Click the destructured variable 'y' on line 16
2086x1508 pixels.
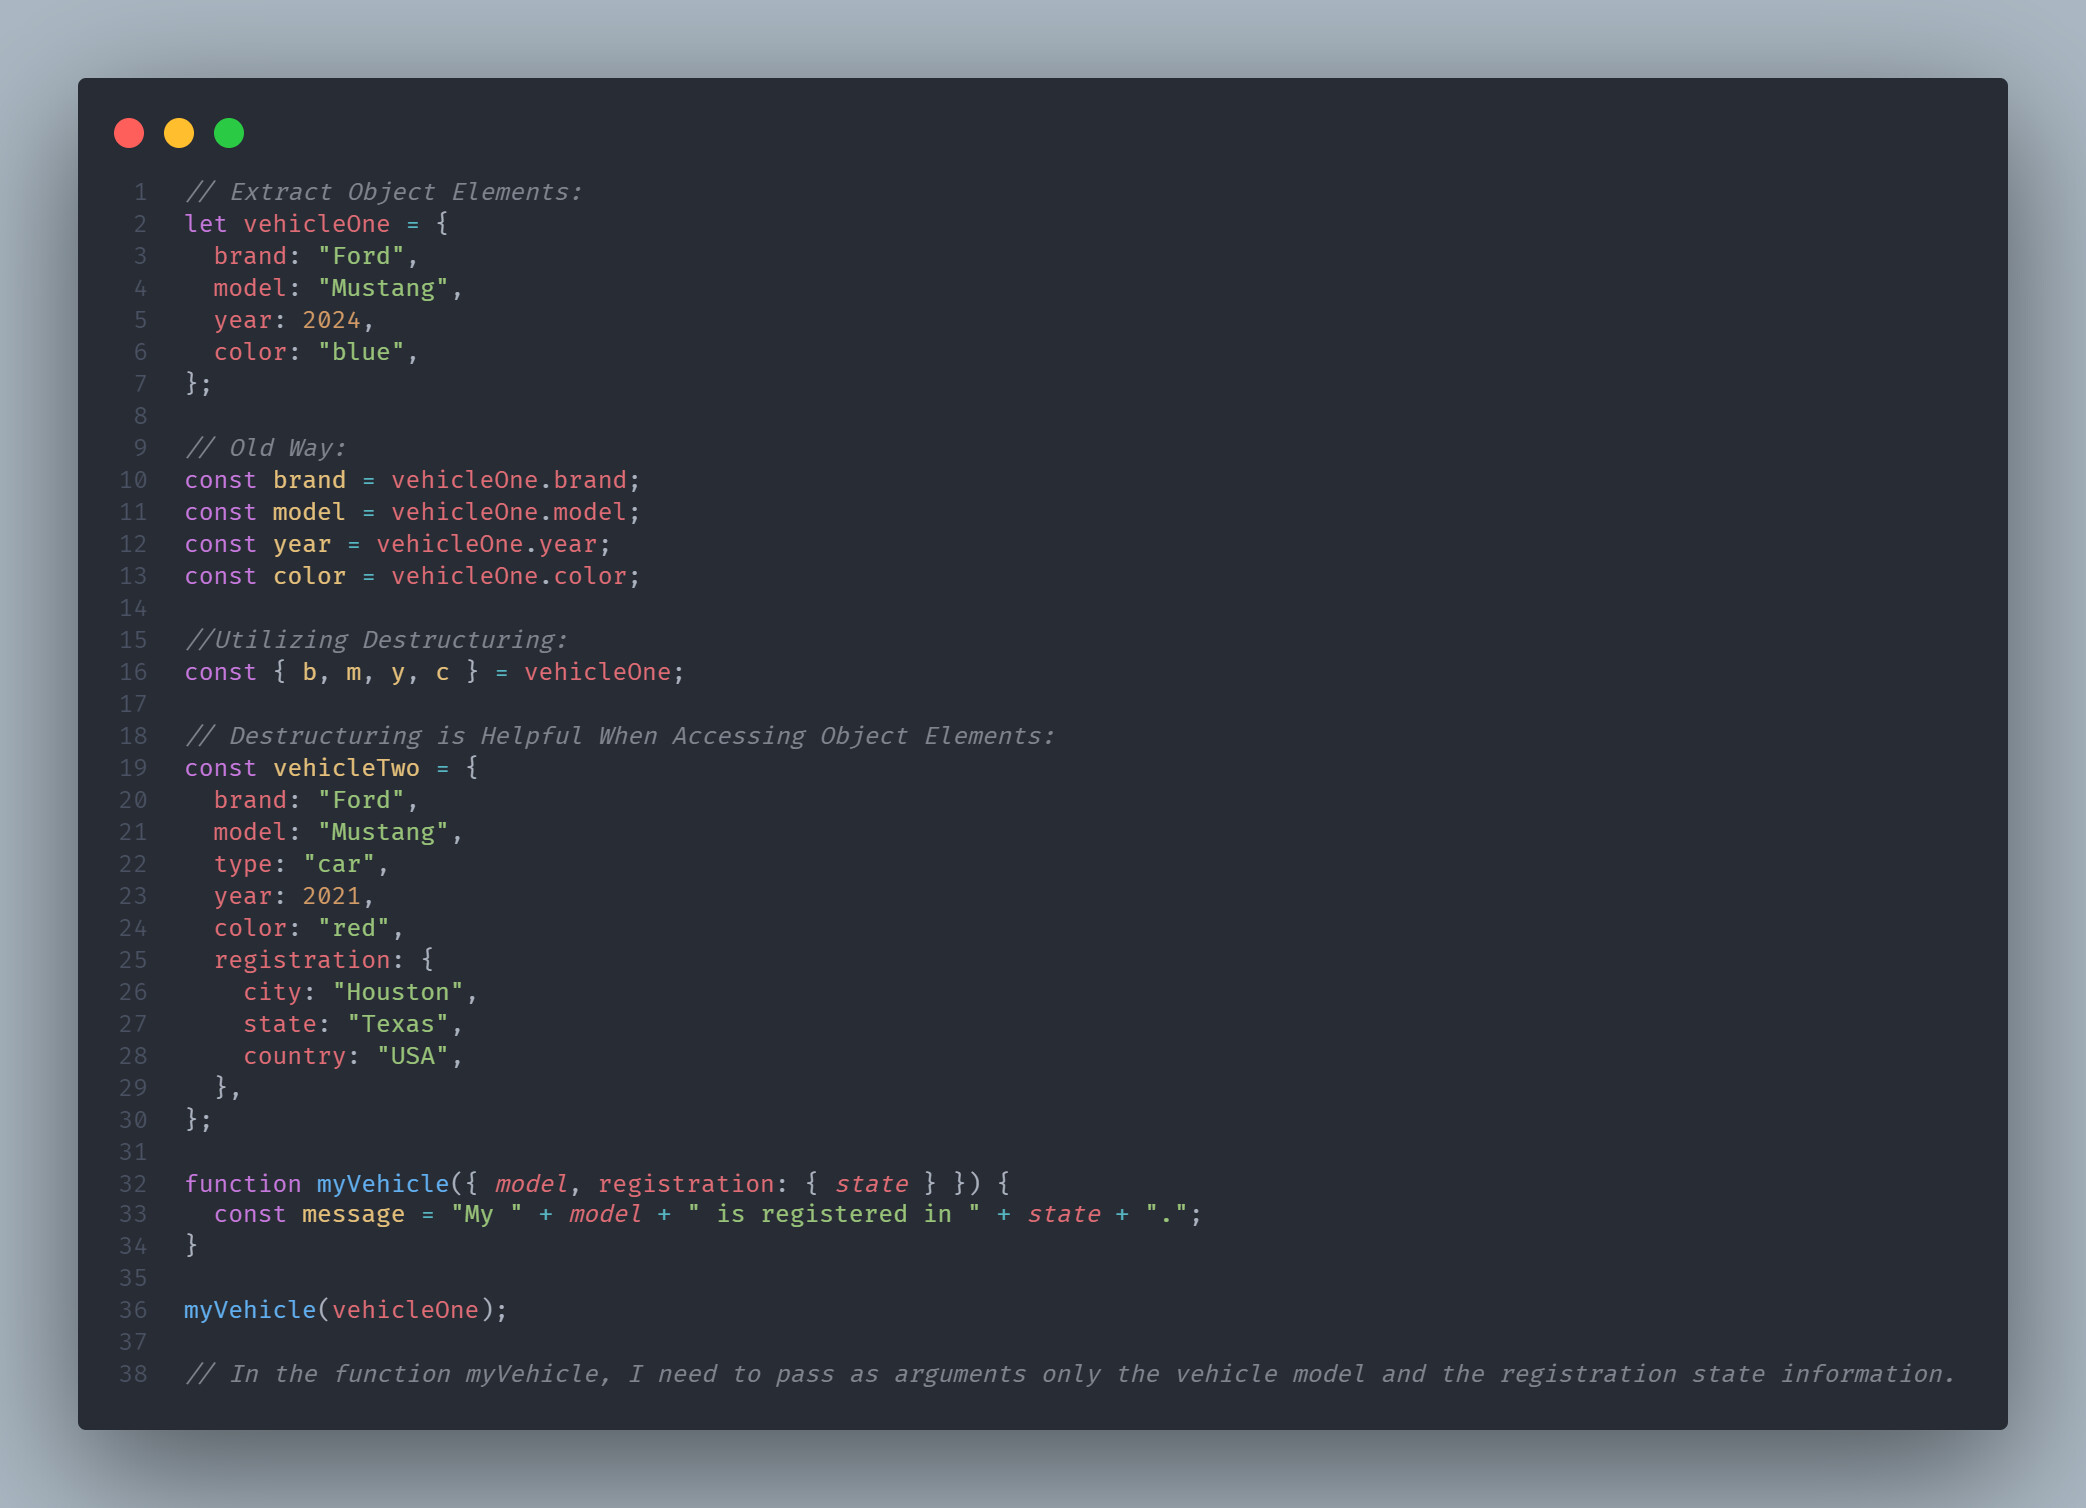pos(398,672)
